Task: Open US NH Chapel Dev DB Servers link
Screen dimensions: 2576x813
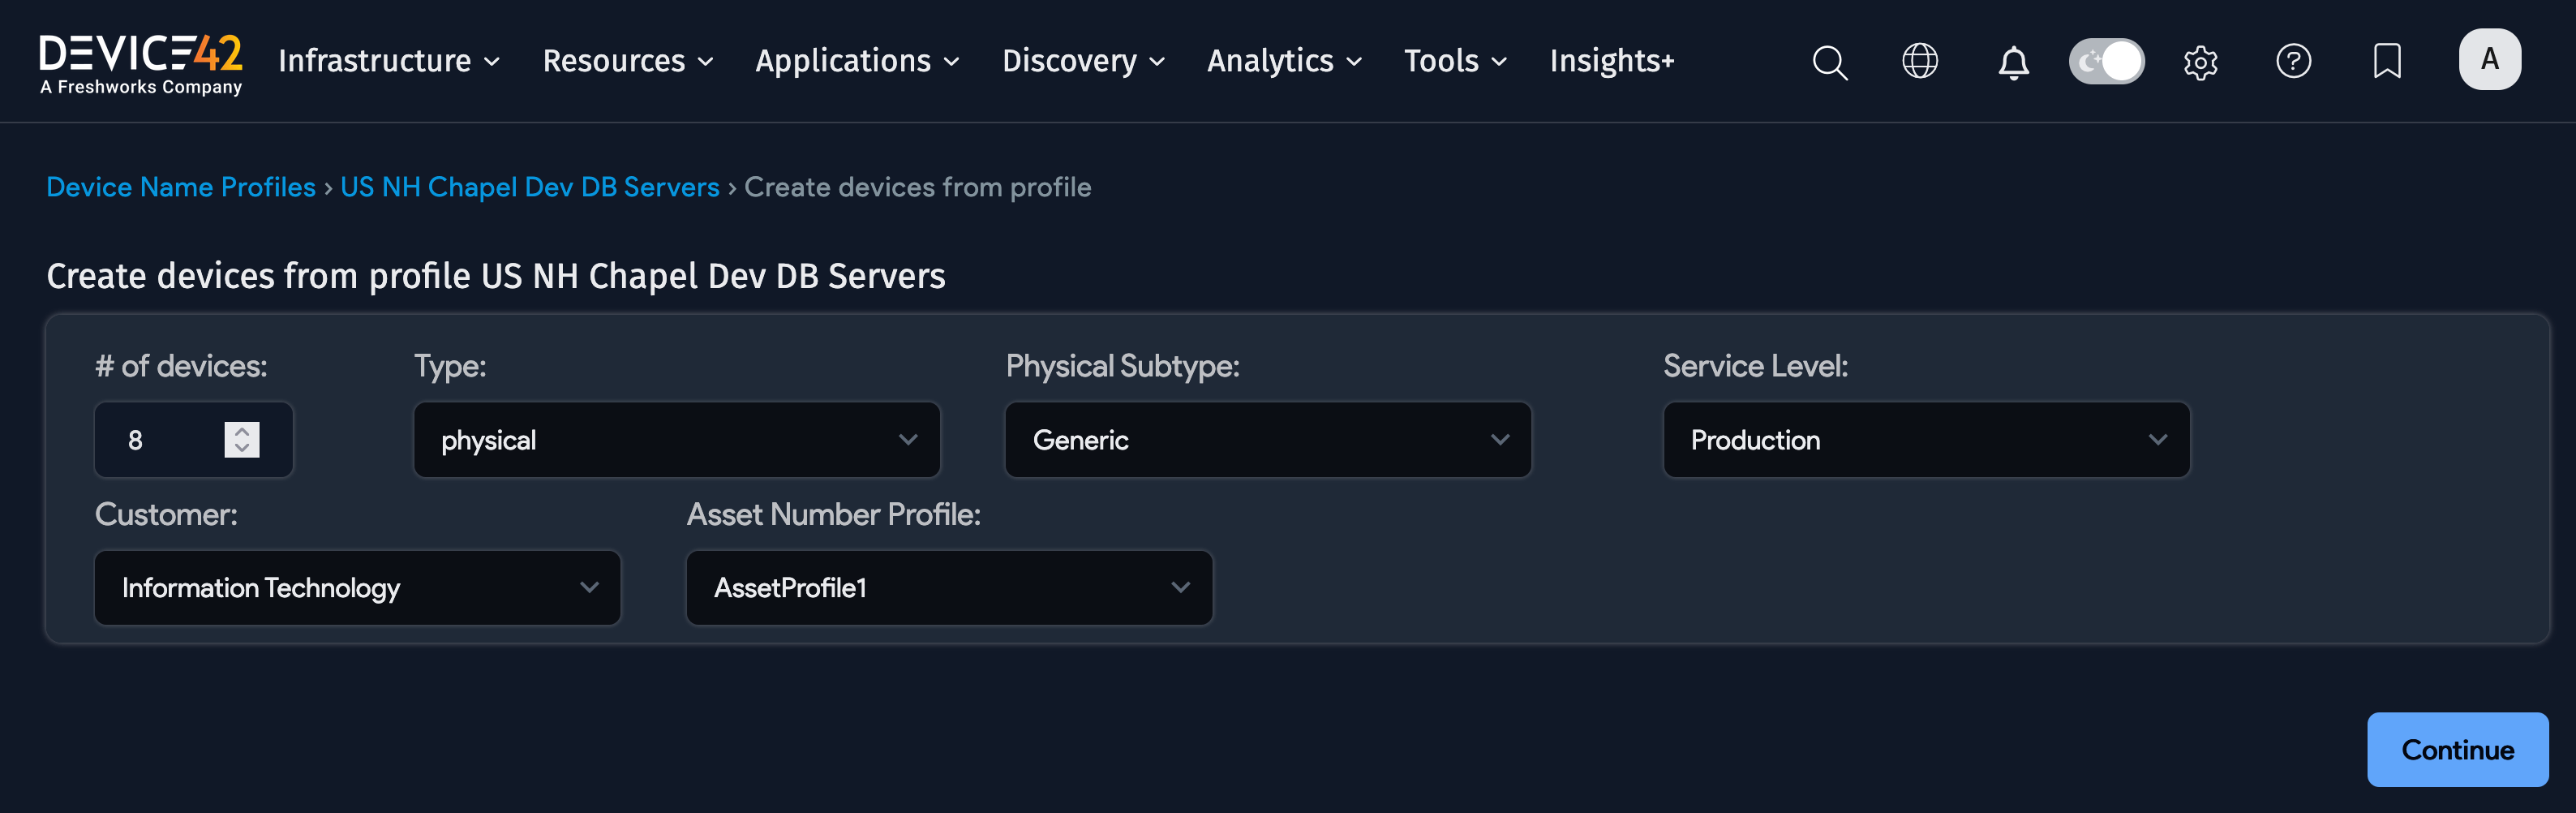Action: 529,187
